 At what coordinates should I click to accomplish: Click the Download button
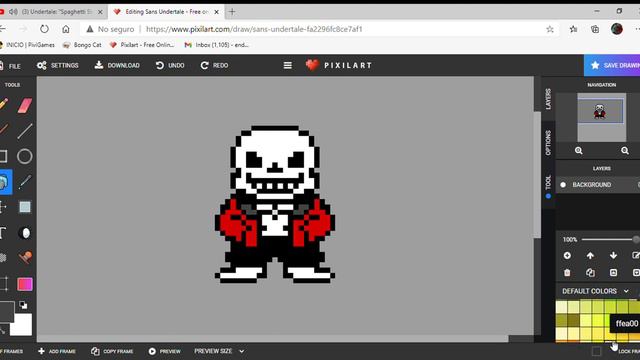point(117,65)
